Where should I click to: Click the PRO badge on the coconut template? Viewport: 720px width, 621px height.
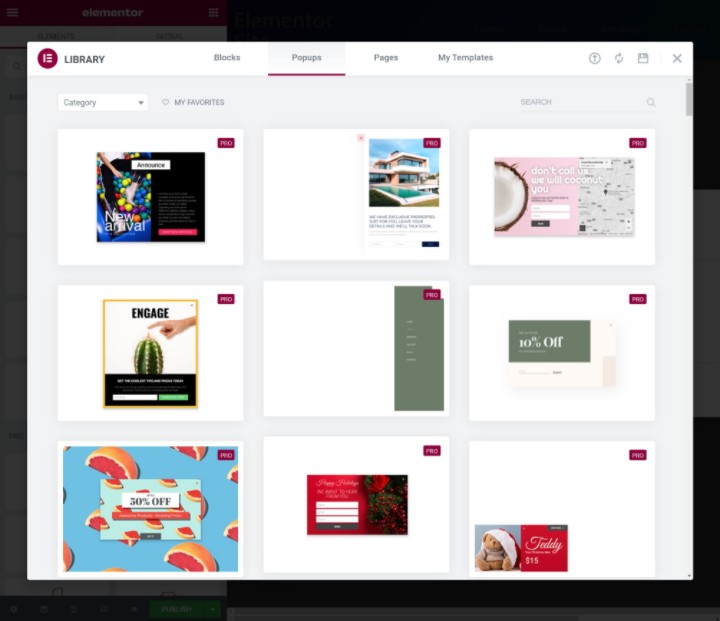[637, 143]
